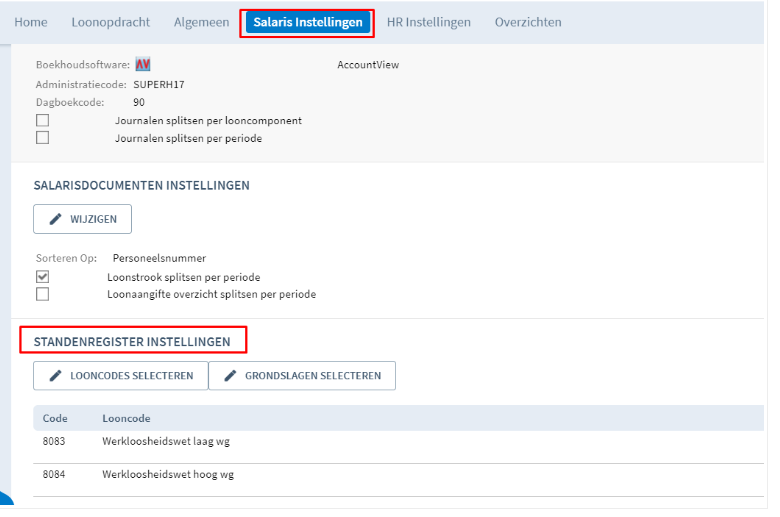
Task: Go to the Algemeen tab
Action: click(x=201, y=22)
